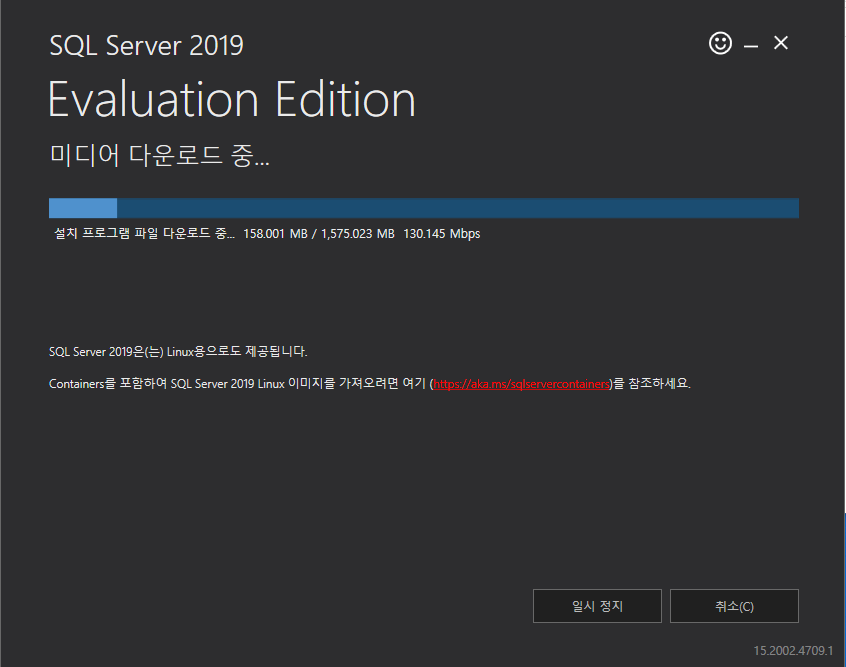The height and width of the screenshot is (667, 846).
Task: Click the Evaluation Edition heading
Action: [x=232, y=99]
